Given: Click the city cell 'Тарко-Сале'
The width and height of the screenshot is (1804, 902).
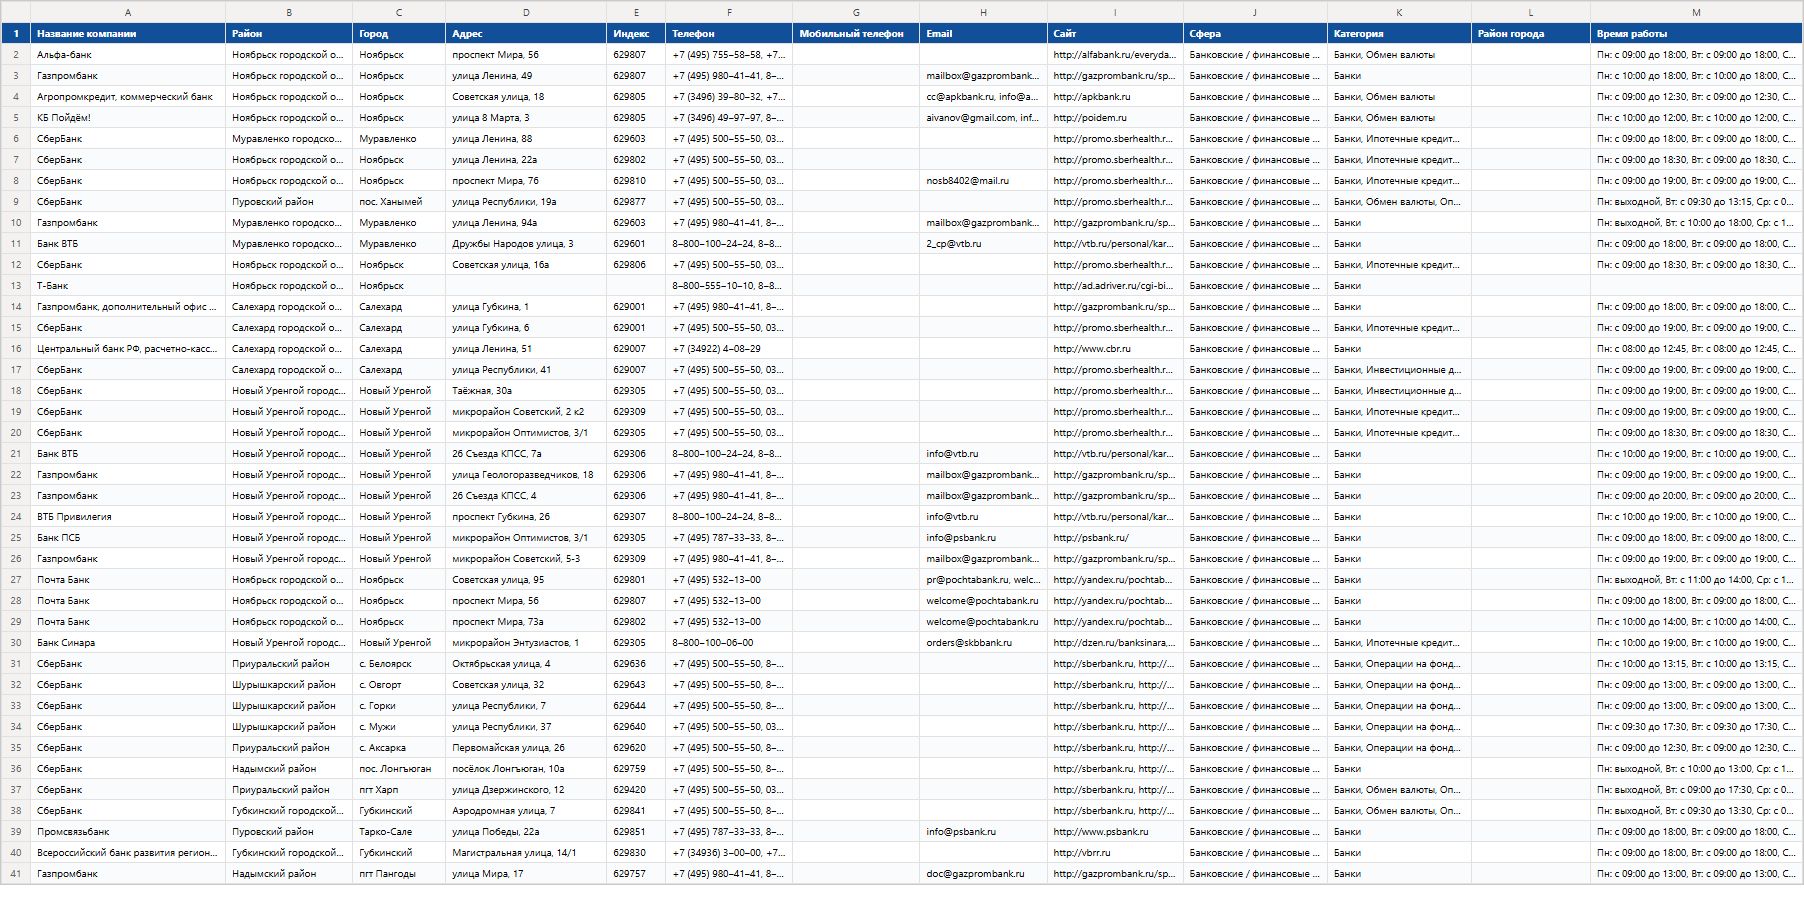Looking at the screenshot, I should click(399, 832).
